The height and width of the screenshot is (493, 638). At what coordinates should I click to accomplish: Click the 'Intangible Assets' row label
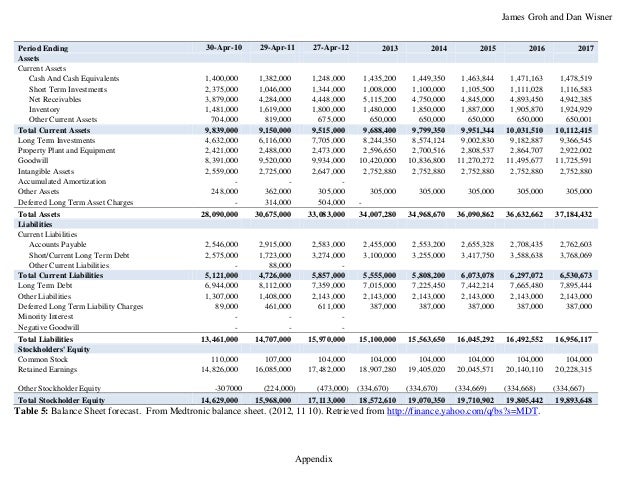coord(46,171)
